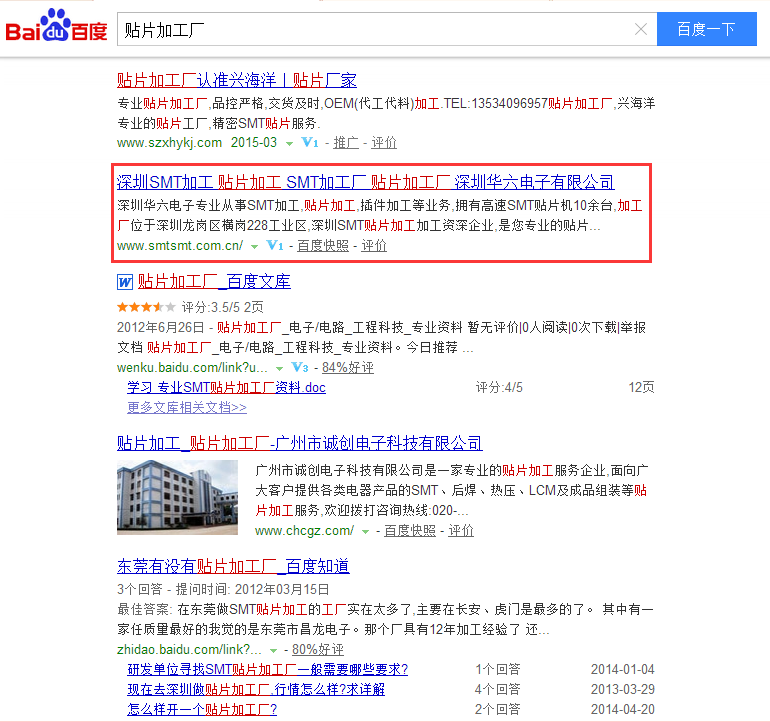Click 推广 link under szxhykj result
This screenshot has width=770, height=722.
346,142
